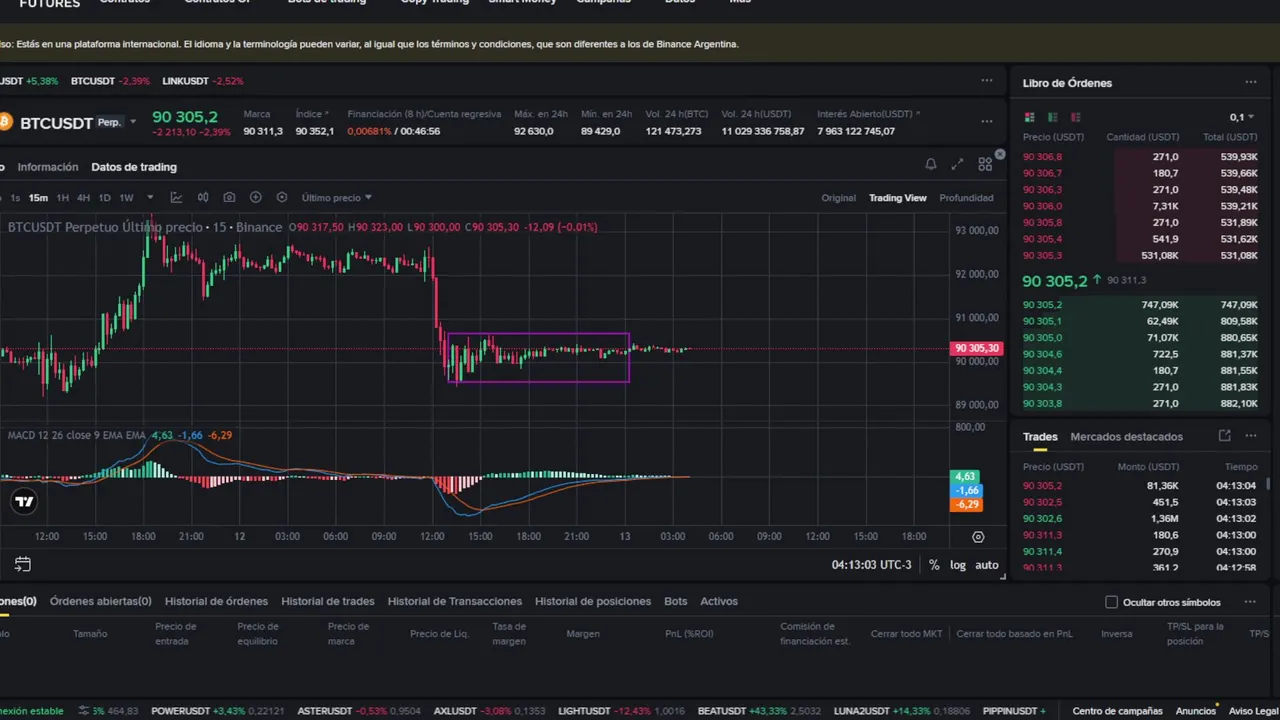Click Cerrar todo MKT button
Viewport: 1280px width, 720px height.
(906, 634)
